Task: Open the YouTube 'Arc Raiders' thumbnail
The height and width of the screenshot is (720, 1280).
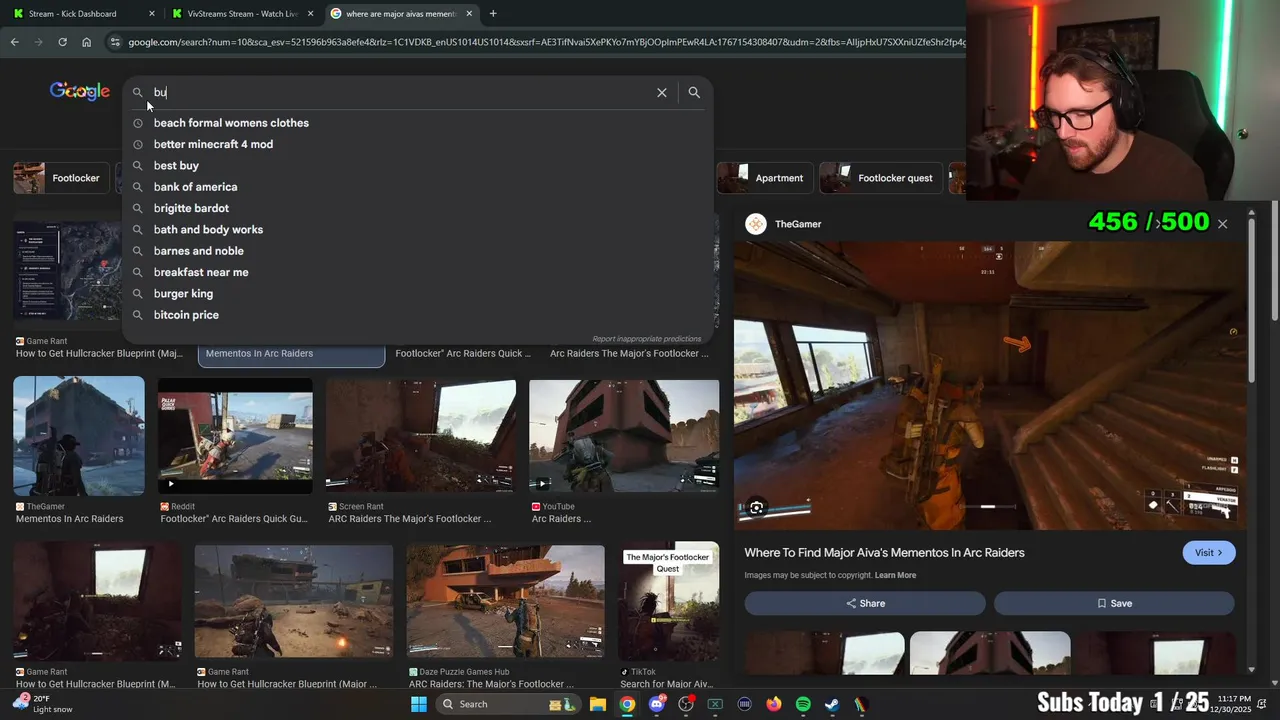Action: (624, 436)
